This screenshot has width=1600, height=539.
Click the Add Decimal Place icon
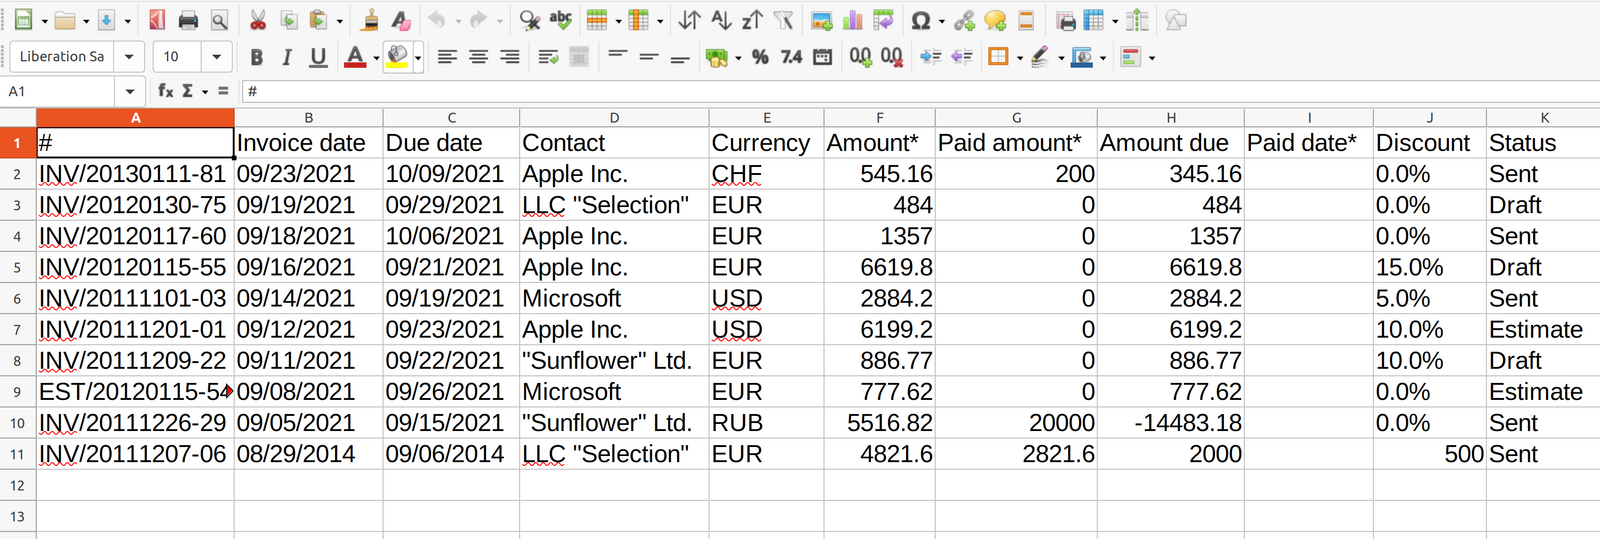click(x=860, y=57)
